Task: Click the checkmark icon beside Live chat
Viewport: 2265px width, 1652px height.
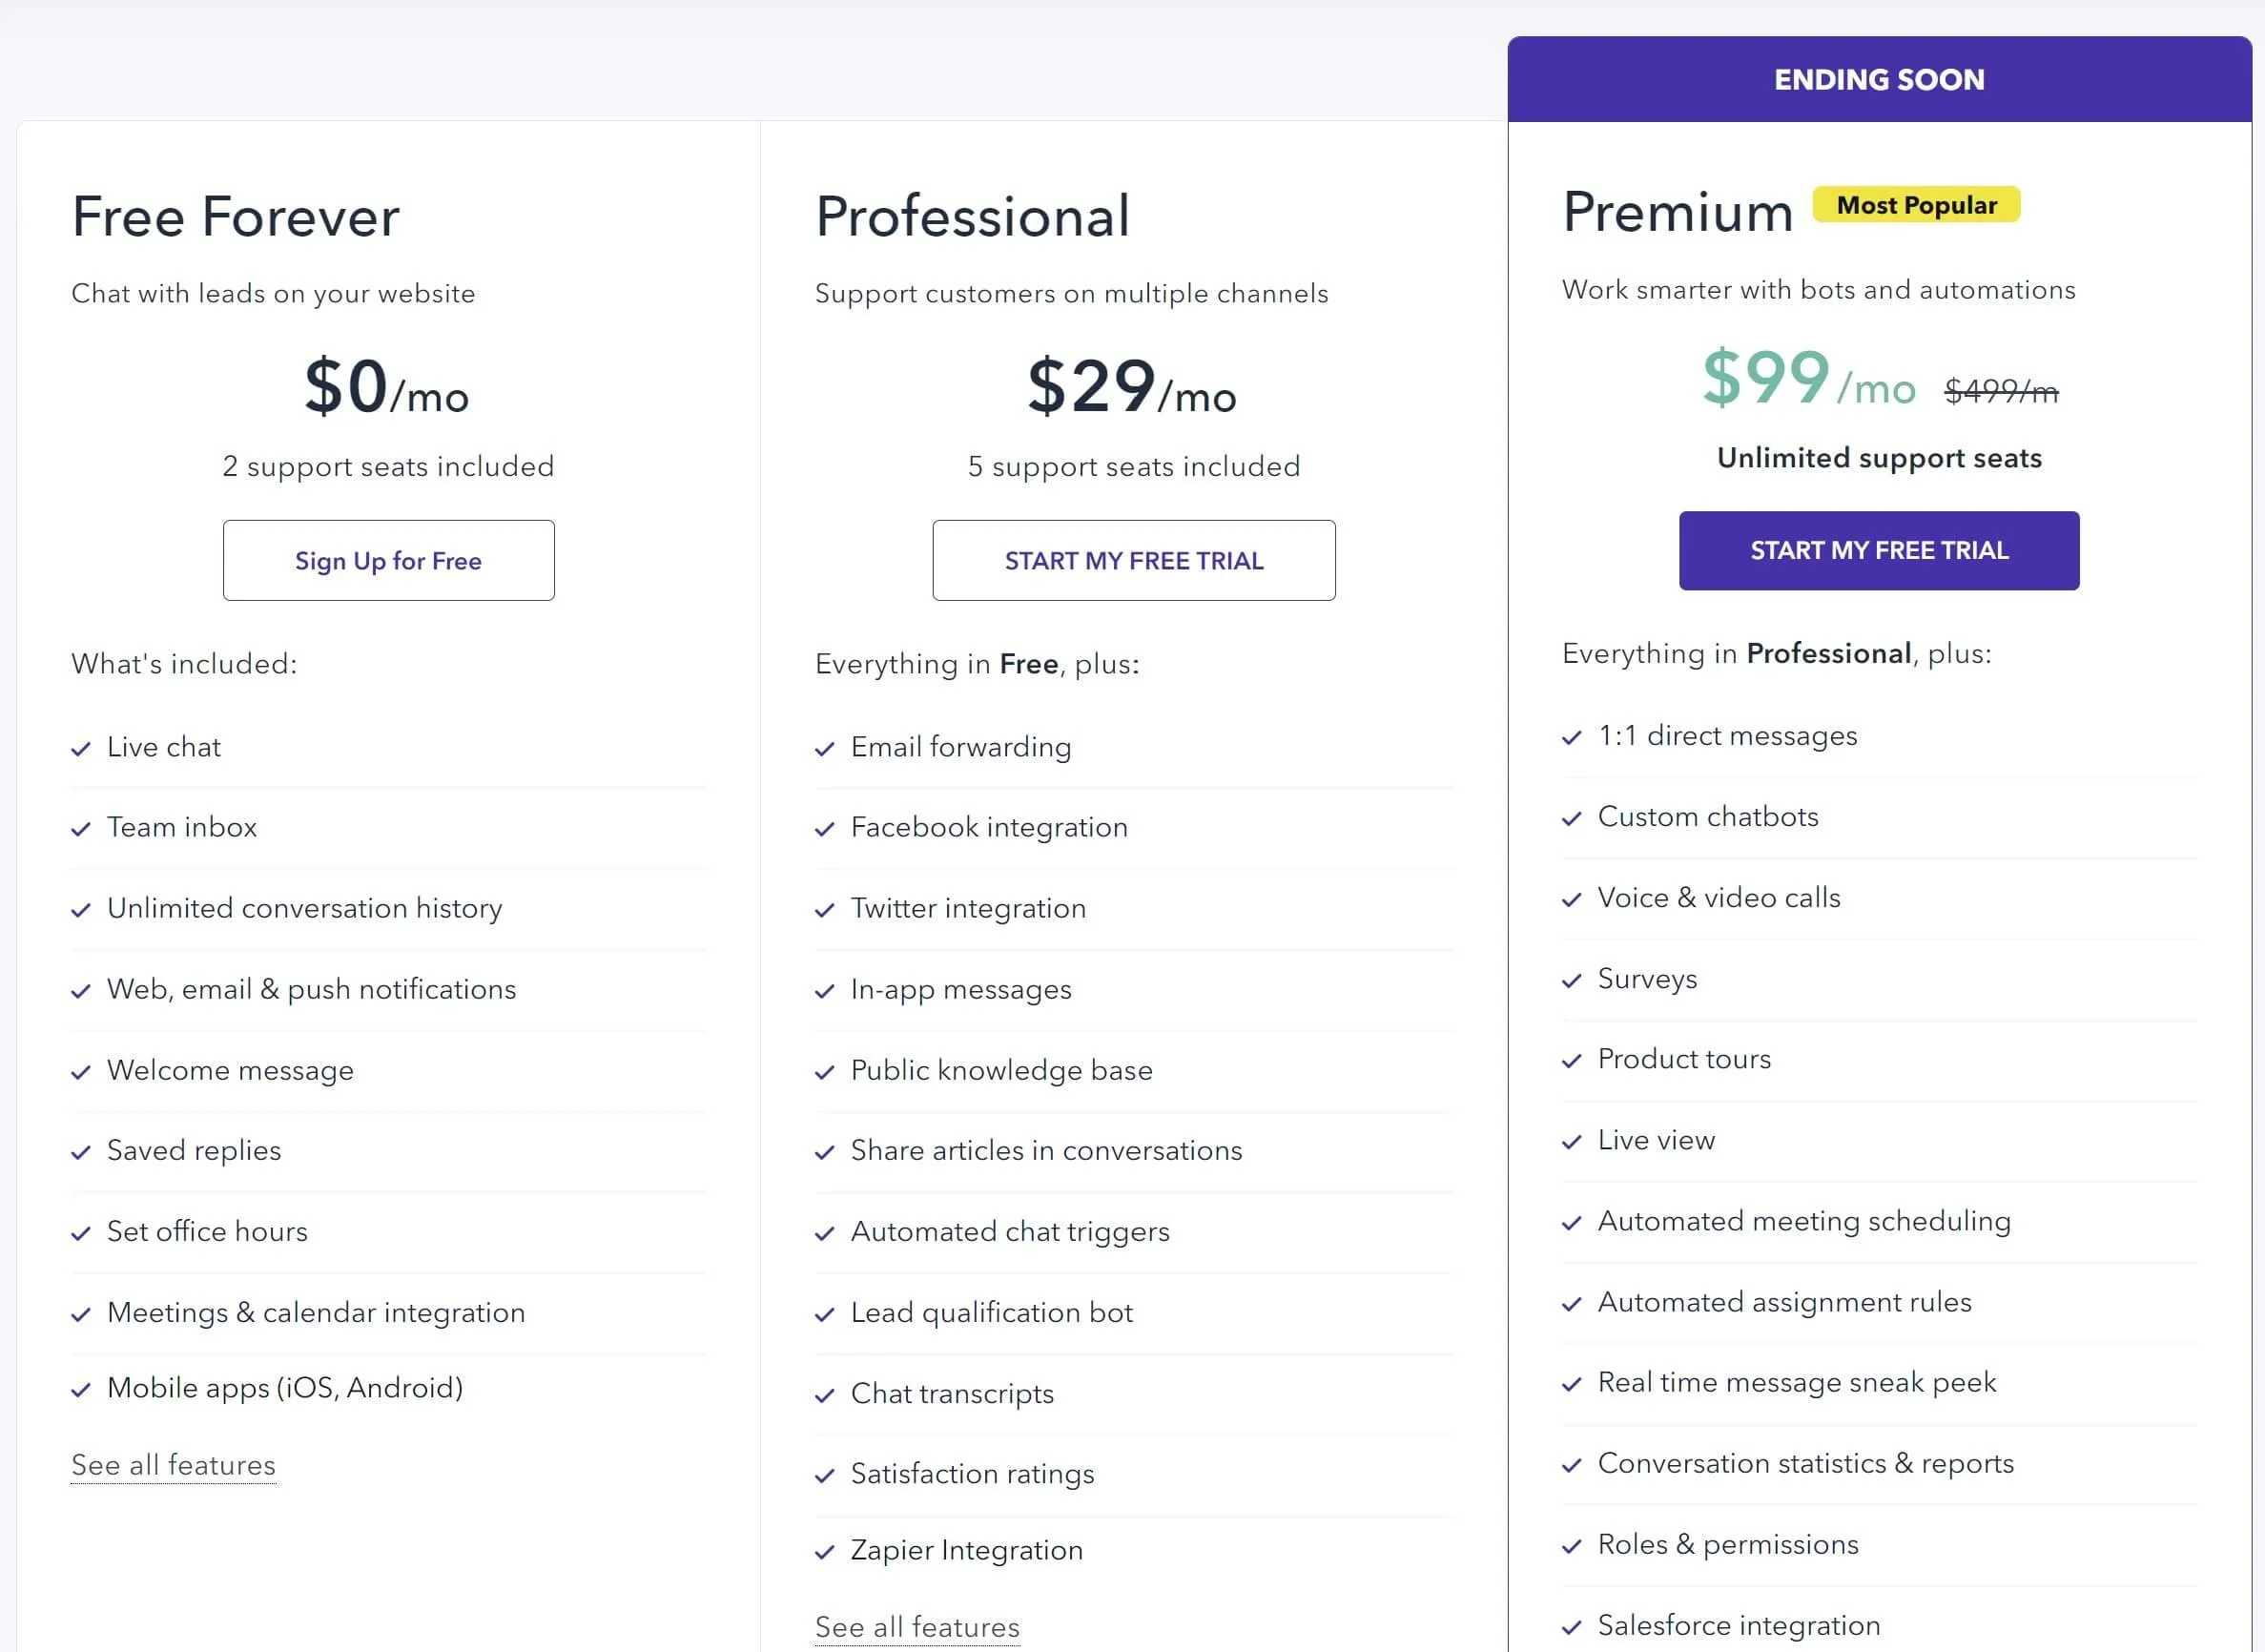Action: 81,749
